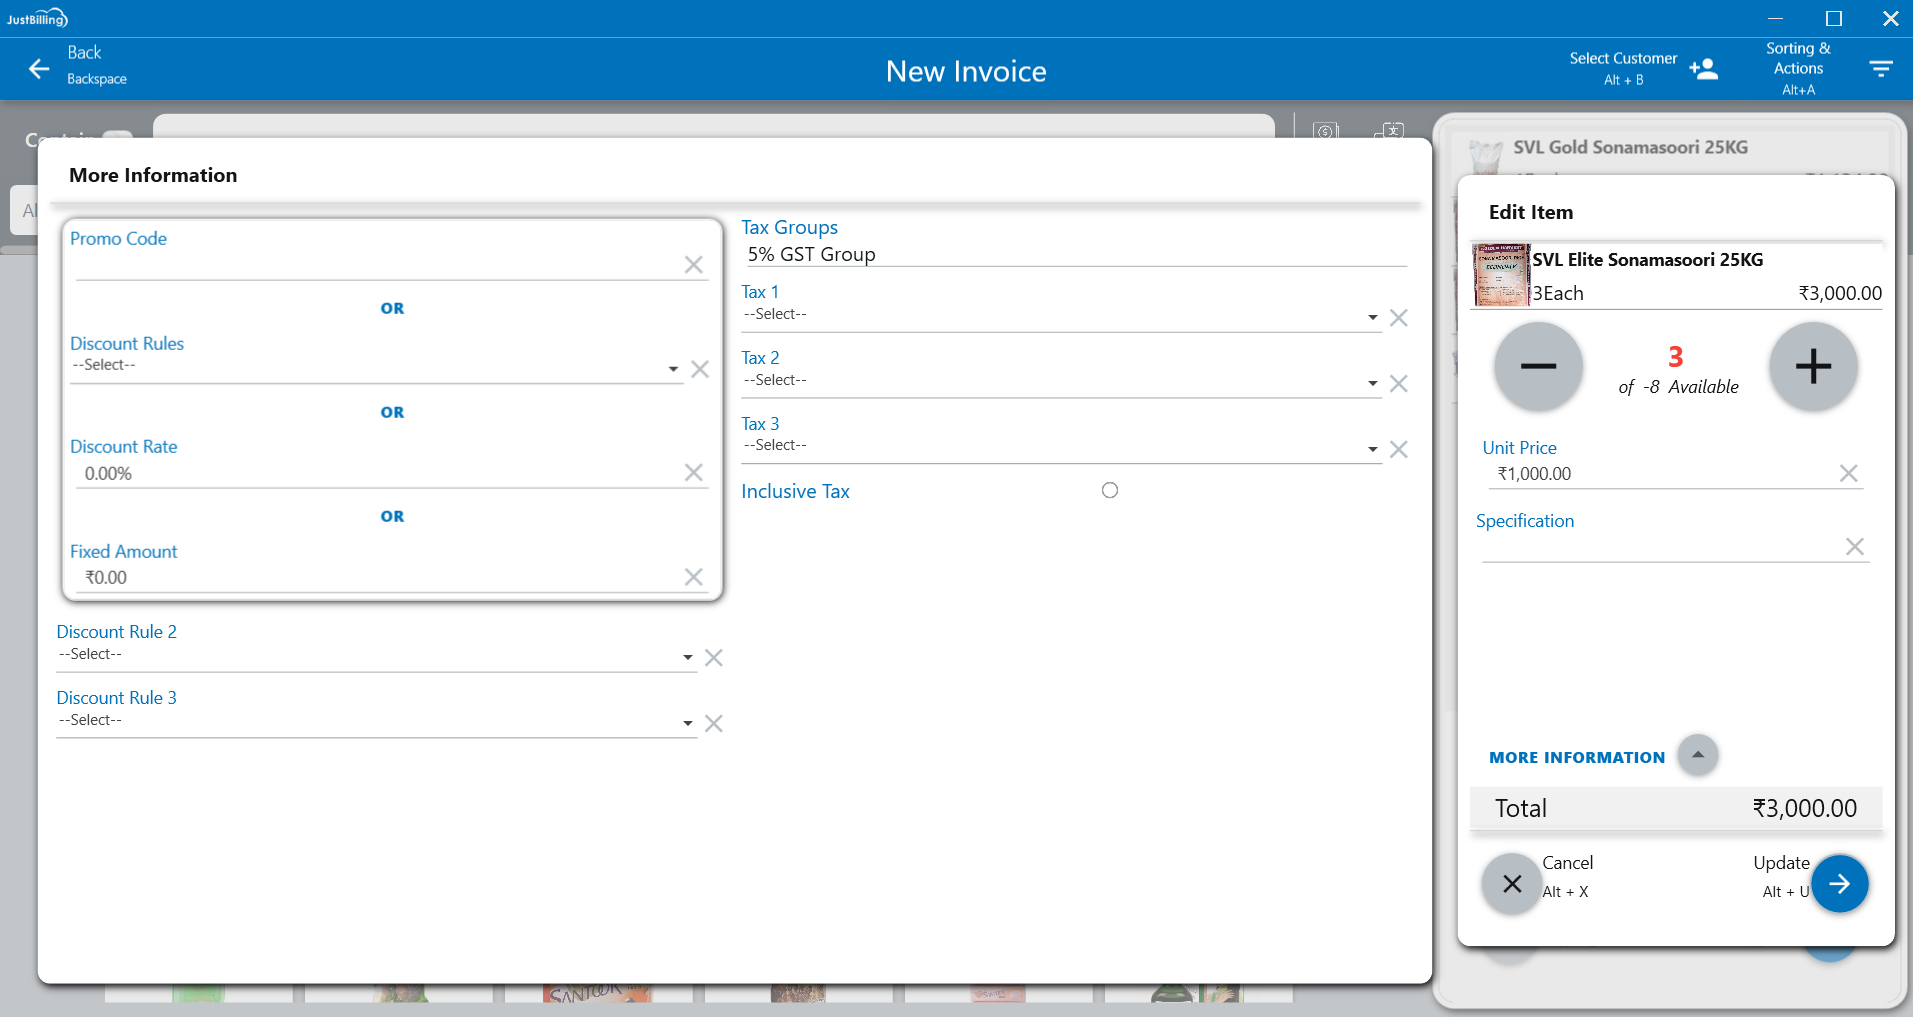Click the Tax Groups field
This screenshot has height=1017, width=1913.
1073,255
